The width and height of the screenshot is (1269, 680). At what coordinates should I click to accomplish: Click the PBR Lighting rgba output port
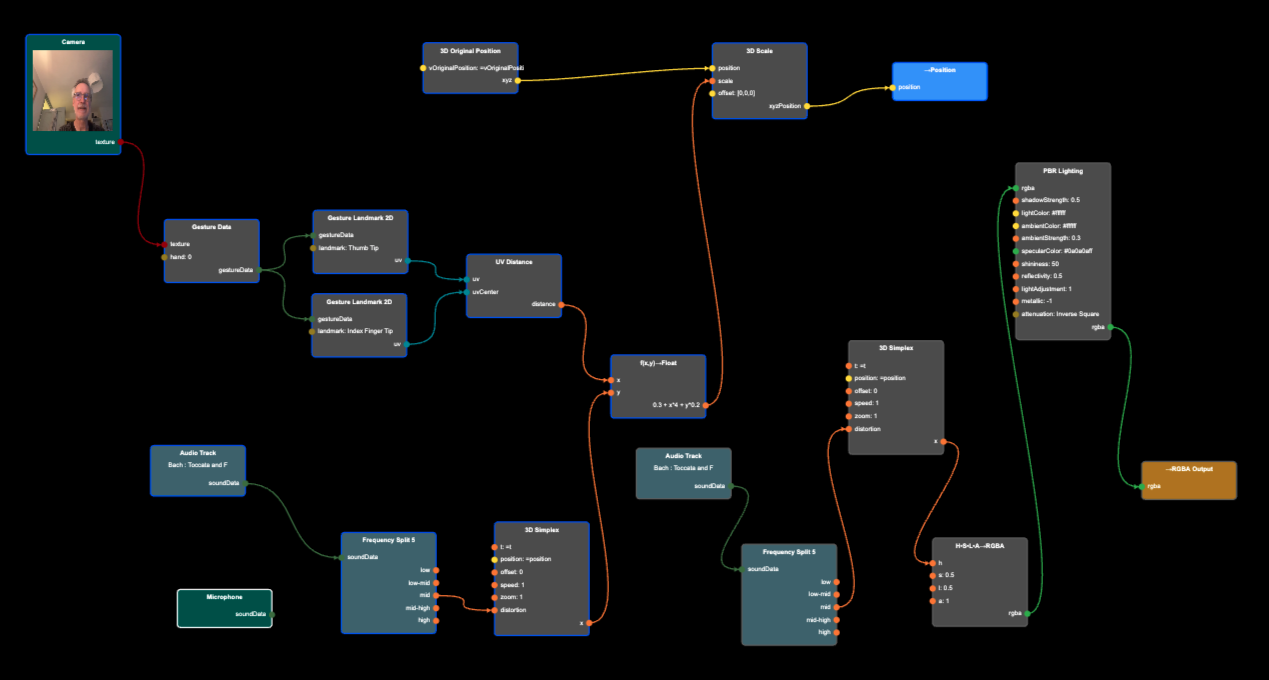point(1110,327)
